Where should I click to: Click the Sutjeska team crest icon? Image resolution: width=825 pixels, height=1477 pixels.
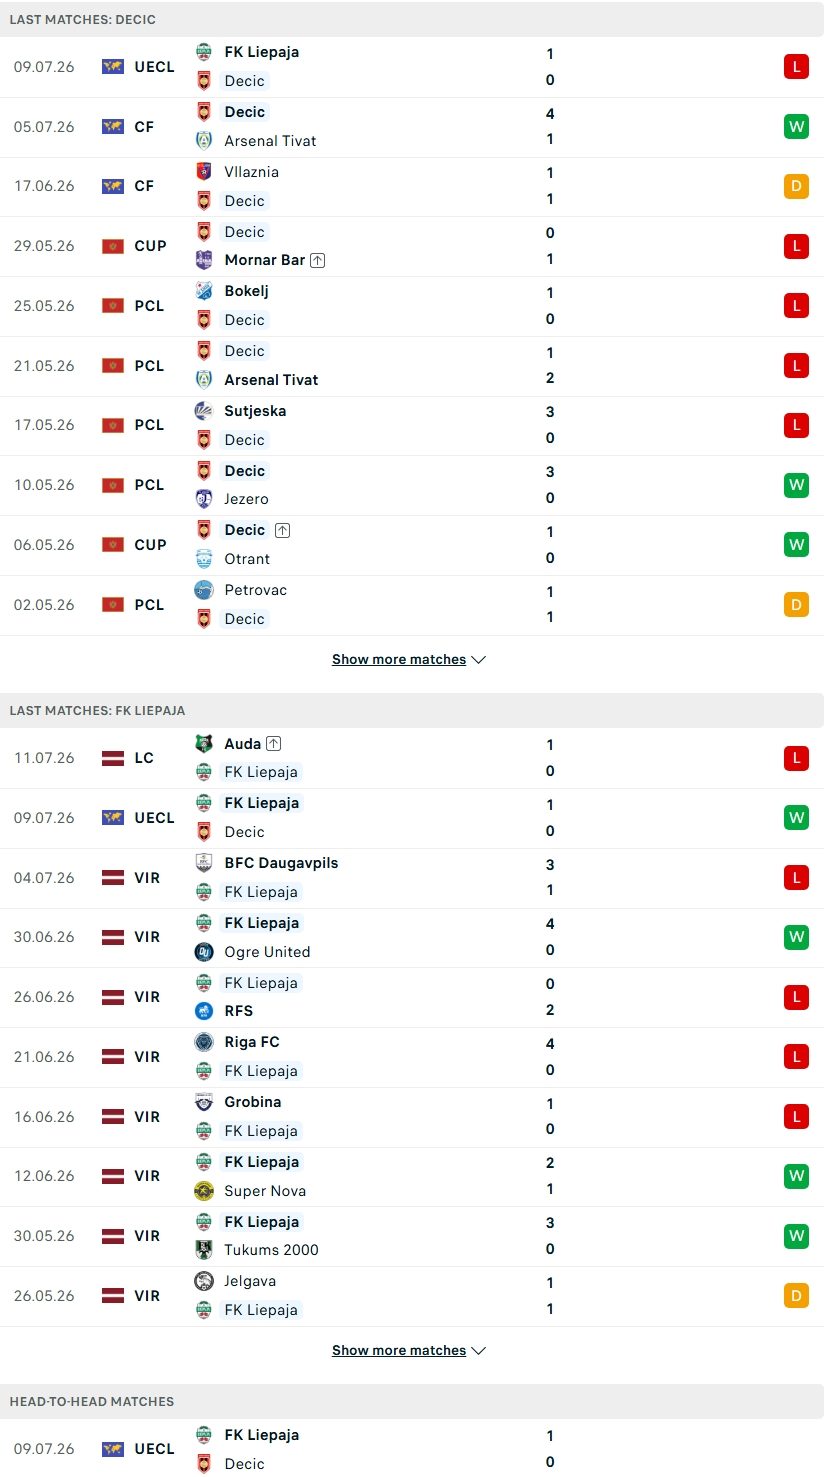click(204, 410)
